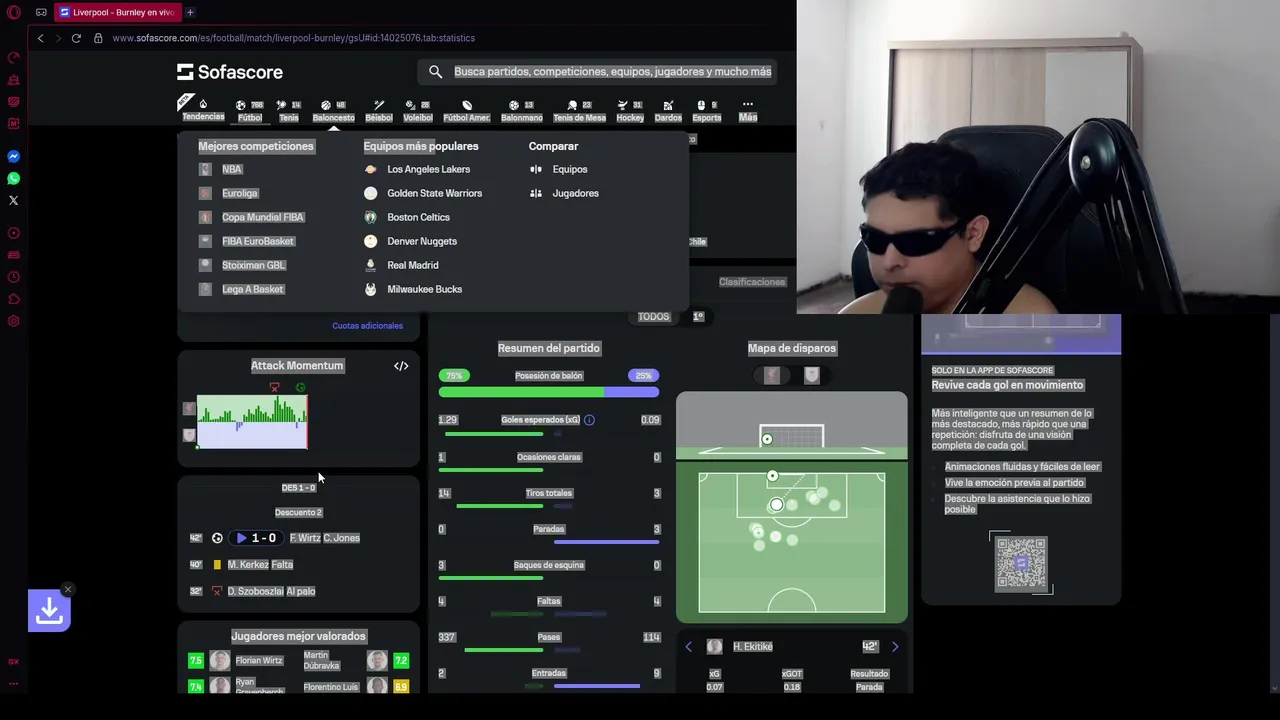Select the Liverpool team shot map filter
The width and height of the screenshot is (1280, 720).
(772, 375)
